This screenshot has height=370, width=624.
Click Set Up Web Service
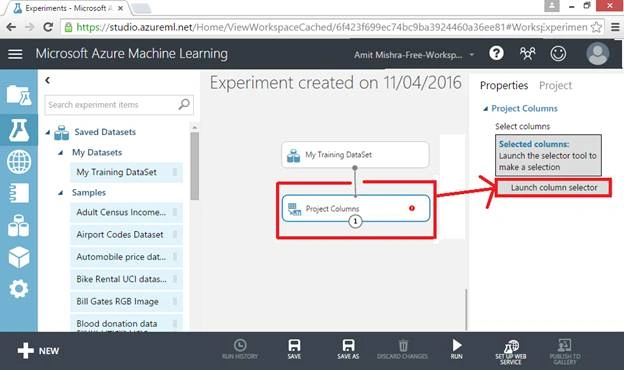511,352
